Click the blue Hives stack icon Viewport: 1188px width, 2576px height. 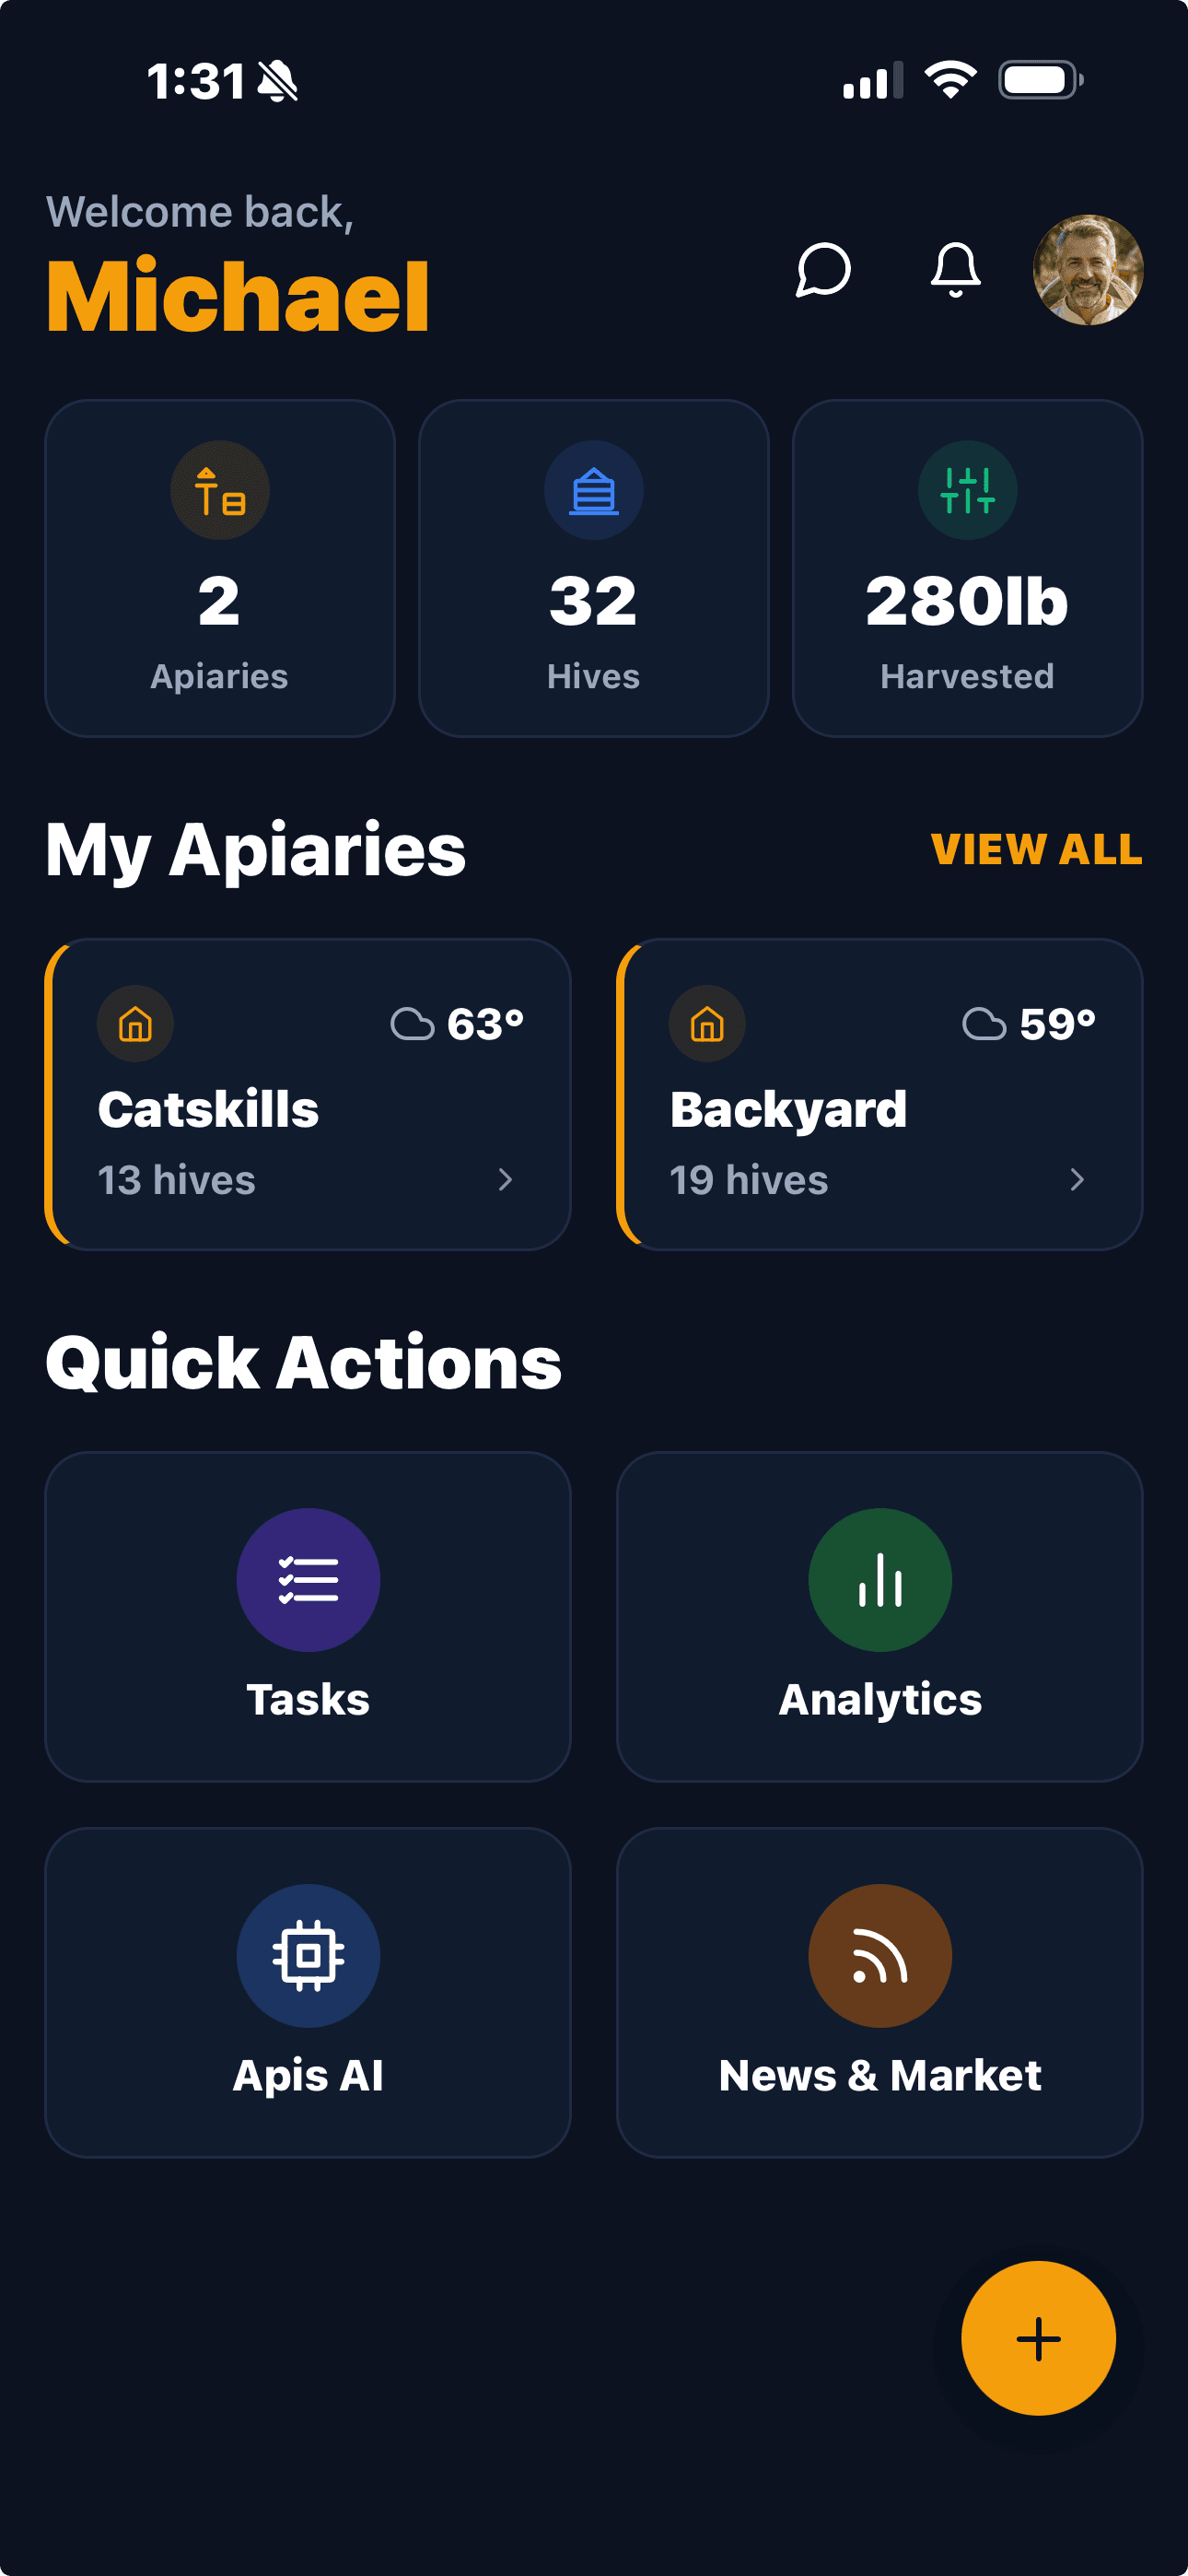[593, 489]
